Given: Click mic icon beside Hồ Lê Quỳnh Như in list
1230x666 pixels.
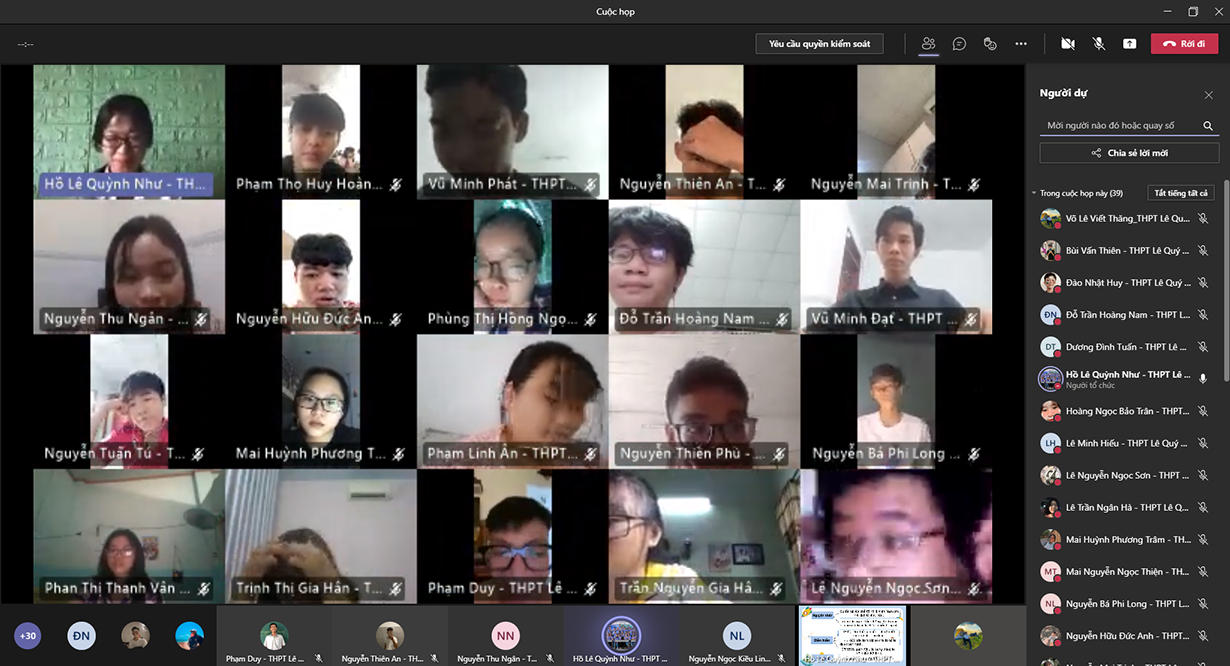Looking at the screenshot, I should tap(1203, 379).
